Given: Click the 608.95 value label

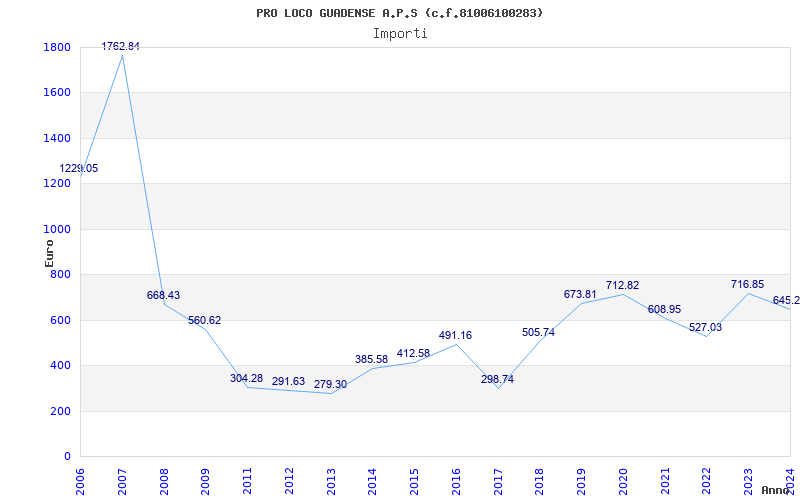Looking at the screenshot, I should click(664, 309).
